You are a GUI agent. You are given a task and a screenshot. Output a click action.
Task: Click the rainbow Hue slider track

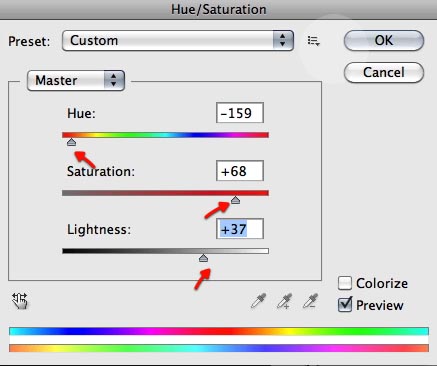[x=165, y=135]
